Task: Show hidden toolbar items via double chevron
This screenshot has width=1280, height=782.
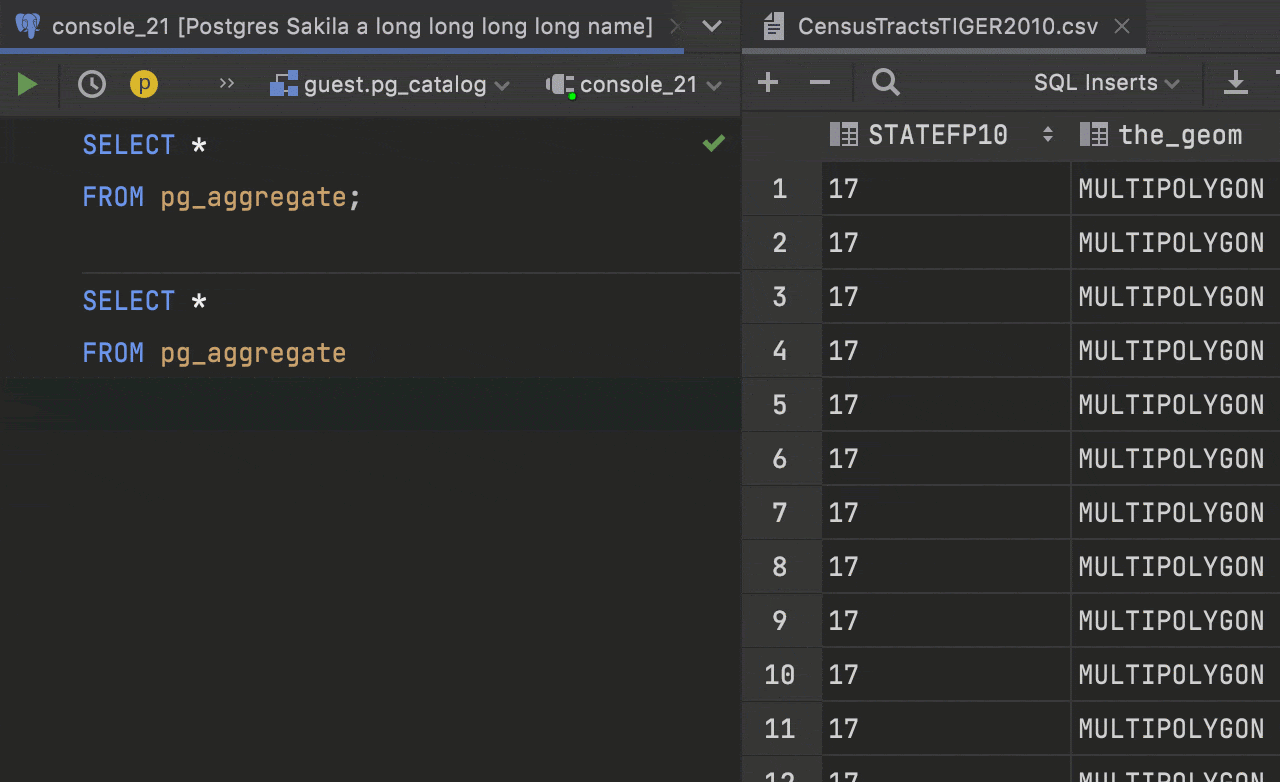Action: (227, 84)
